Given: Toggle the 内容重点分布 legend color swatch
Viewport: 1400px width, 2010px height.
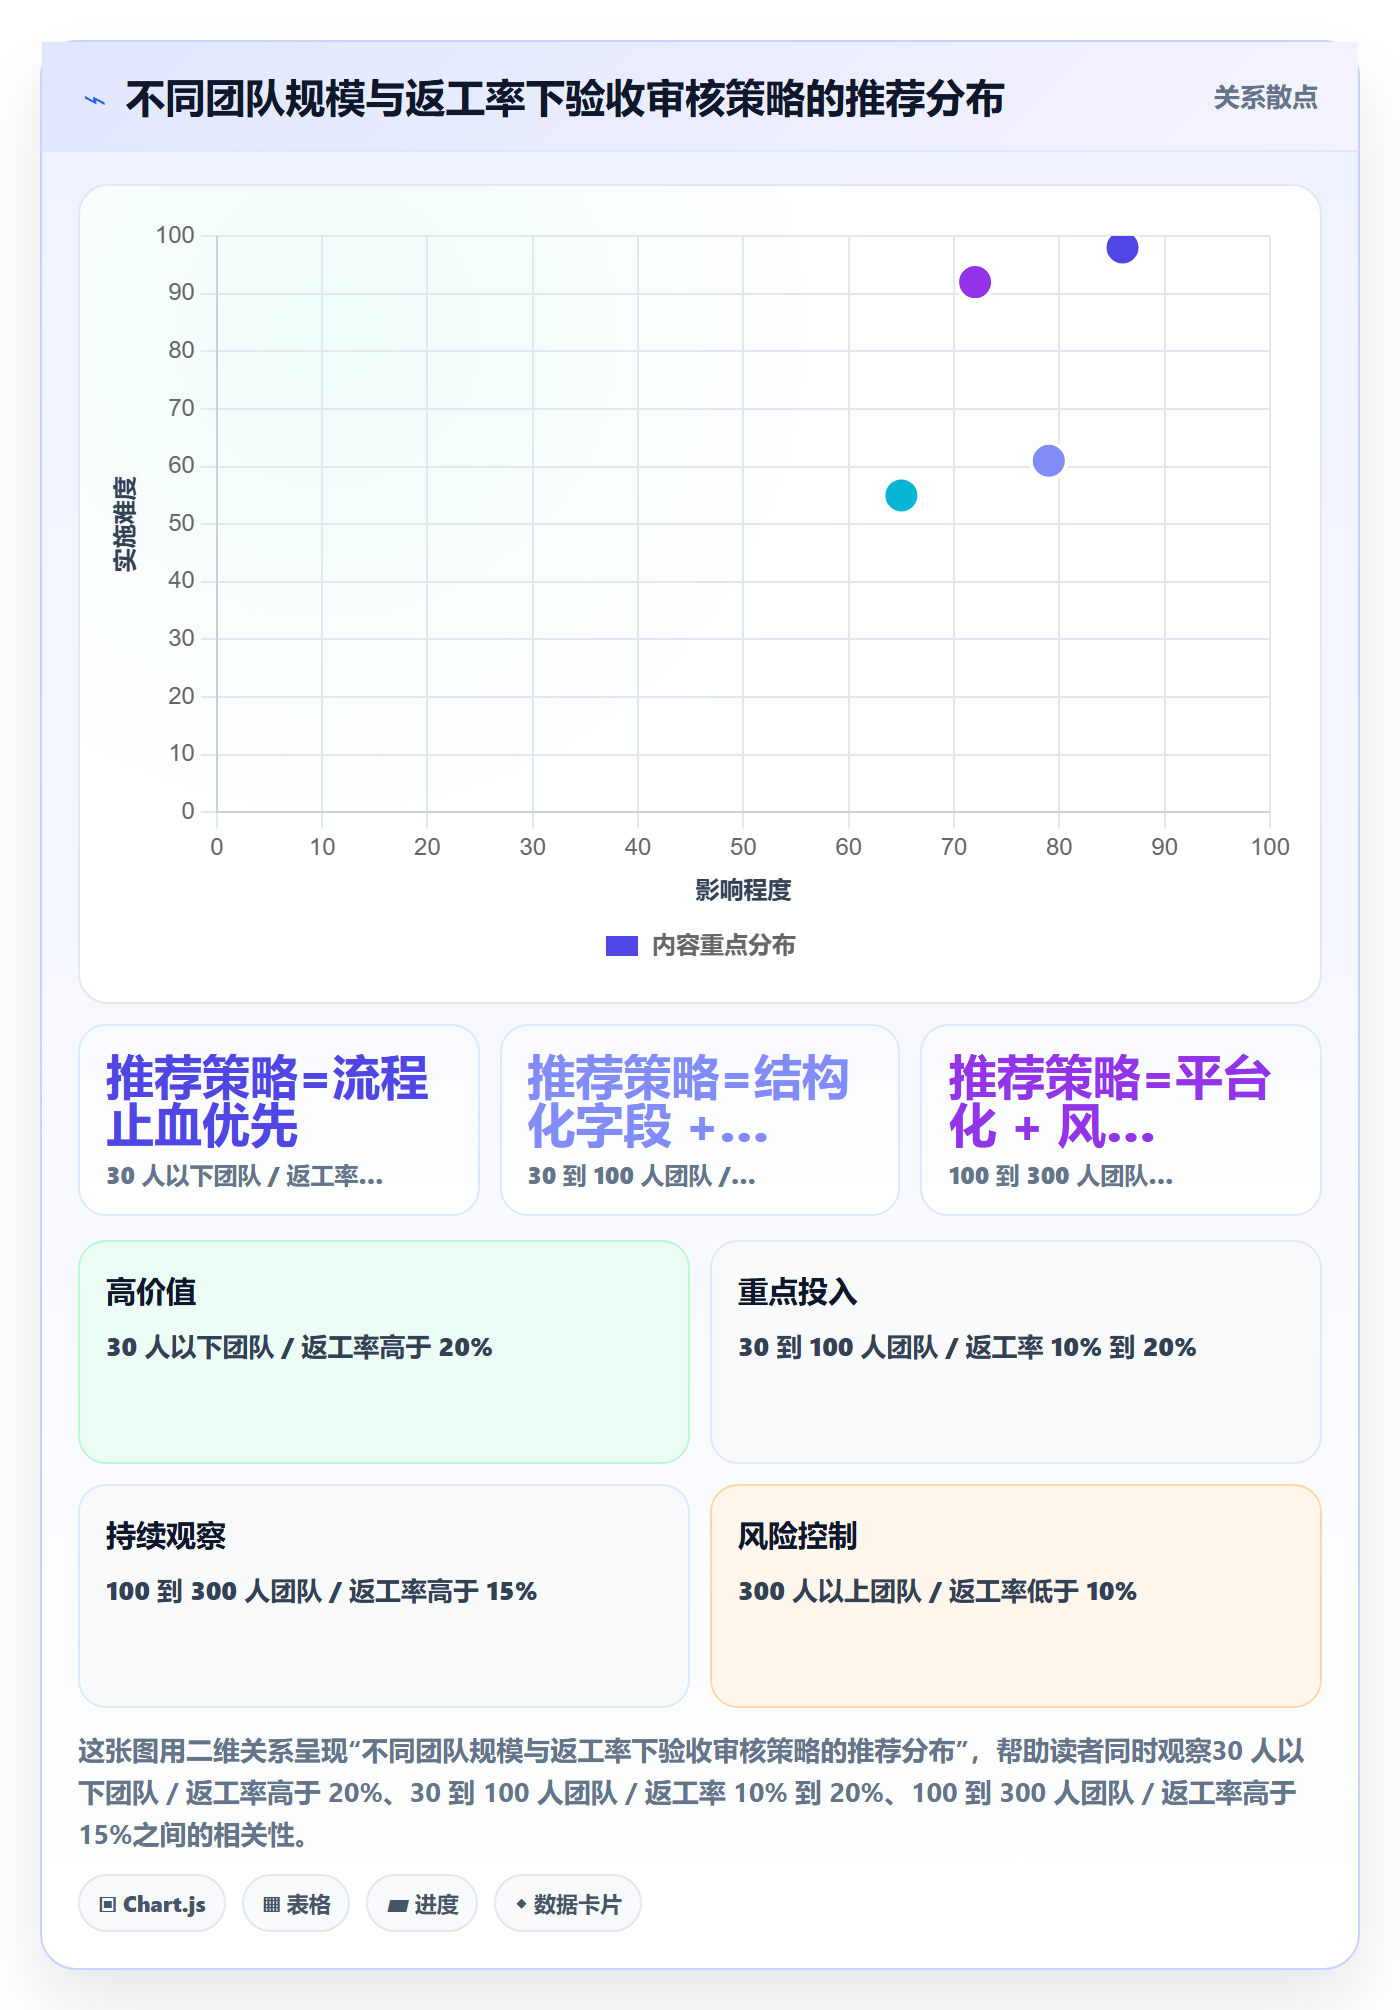Looking at the screenshot, I should tap(622, 946).
